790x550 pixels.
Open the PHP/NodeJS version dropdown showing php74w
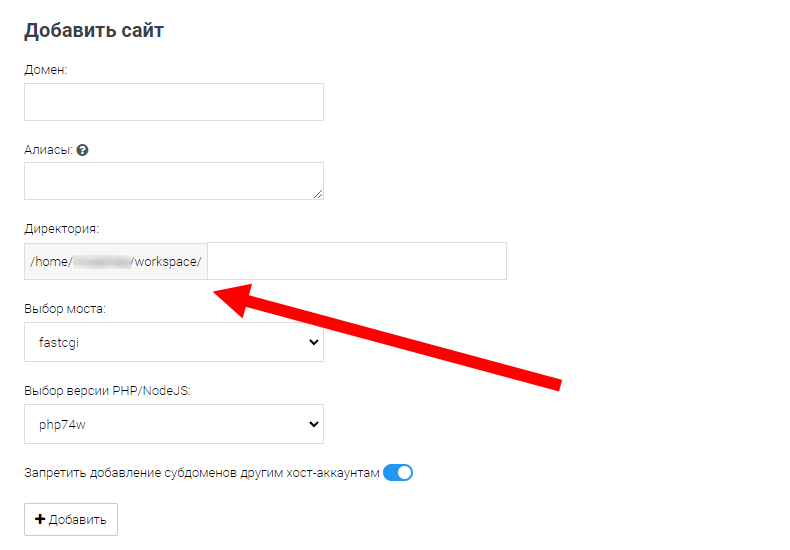point(173,424)
